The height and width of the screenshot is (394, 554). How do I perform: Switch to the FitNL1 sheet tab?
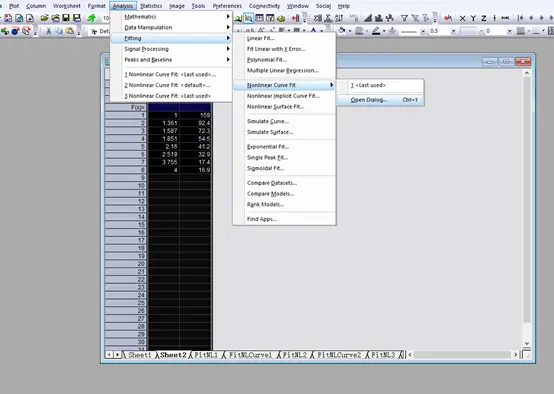[x=206, y=355]
